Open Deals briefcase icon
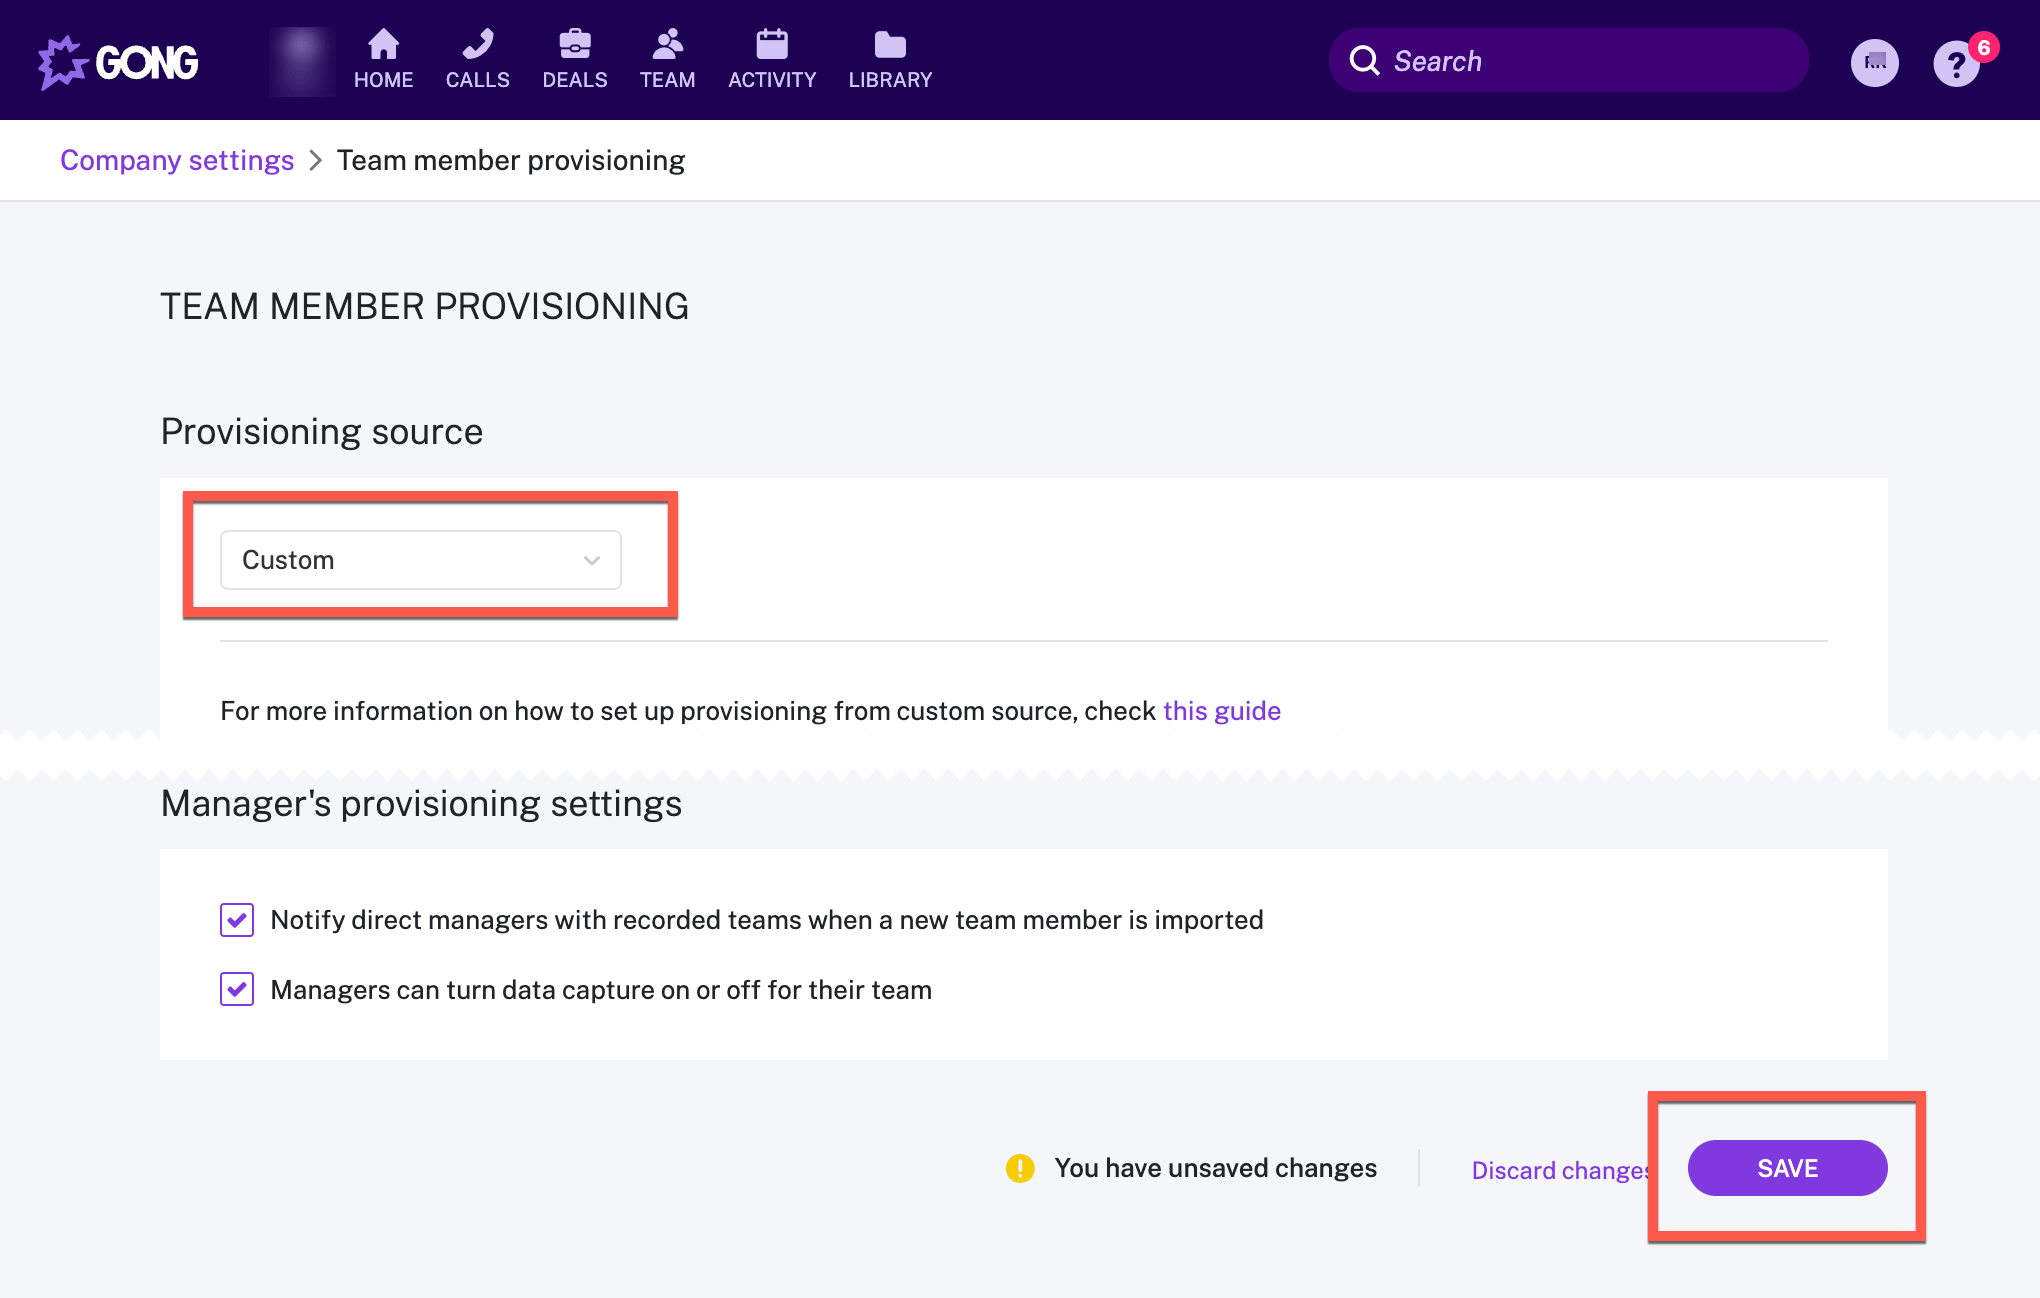This screenshot has height=1298, width=2040. tap(575, 44)
